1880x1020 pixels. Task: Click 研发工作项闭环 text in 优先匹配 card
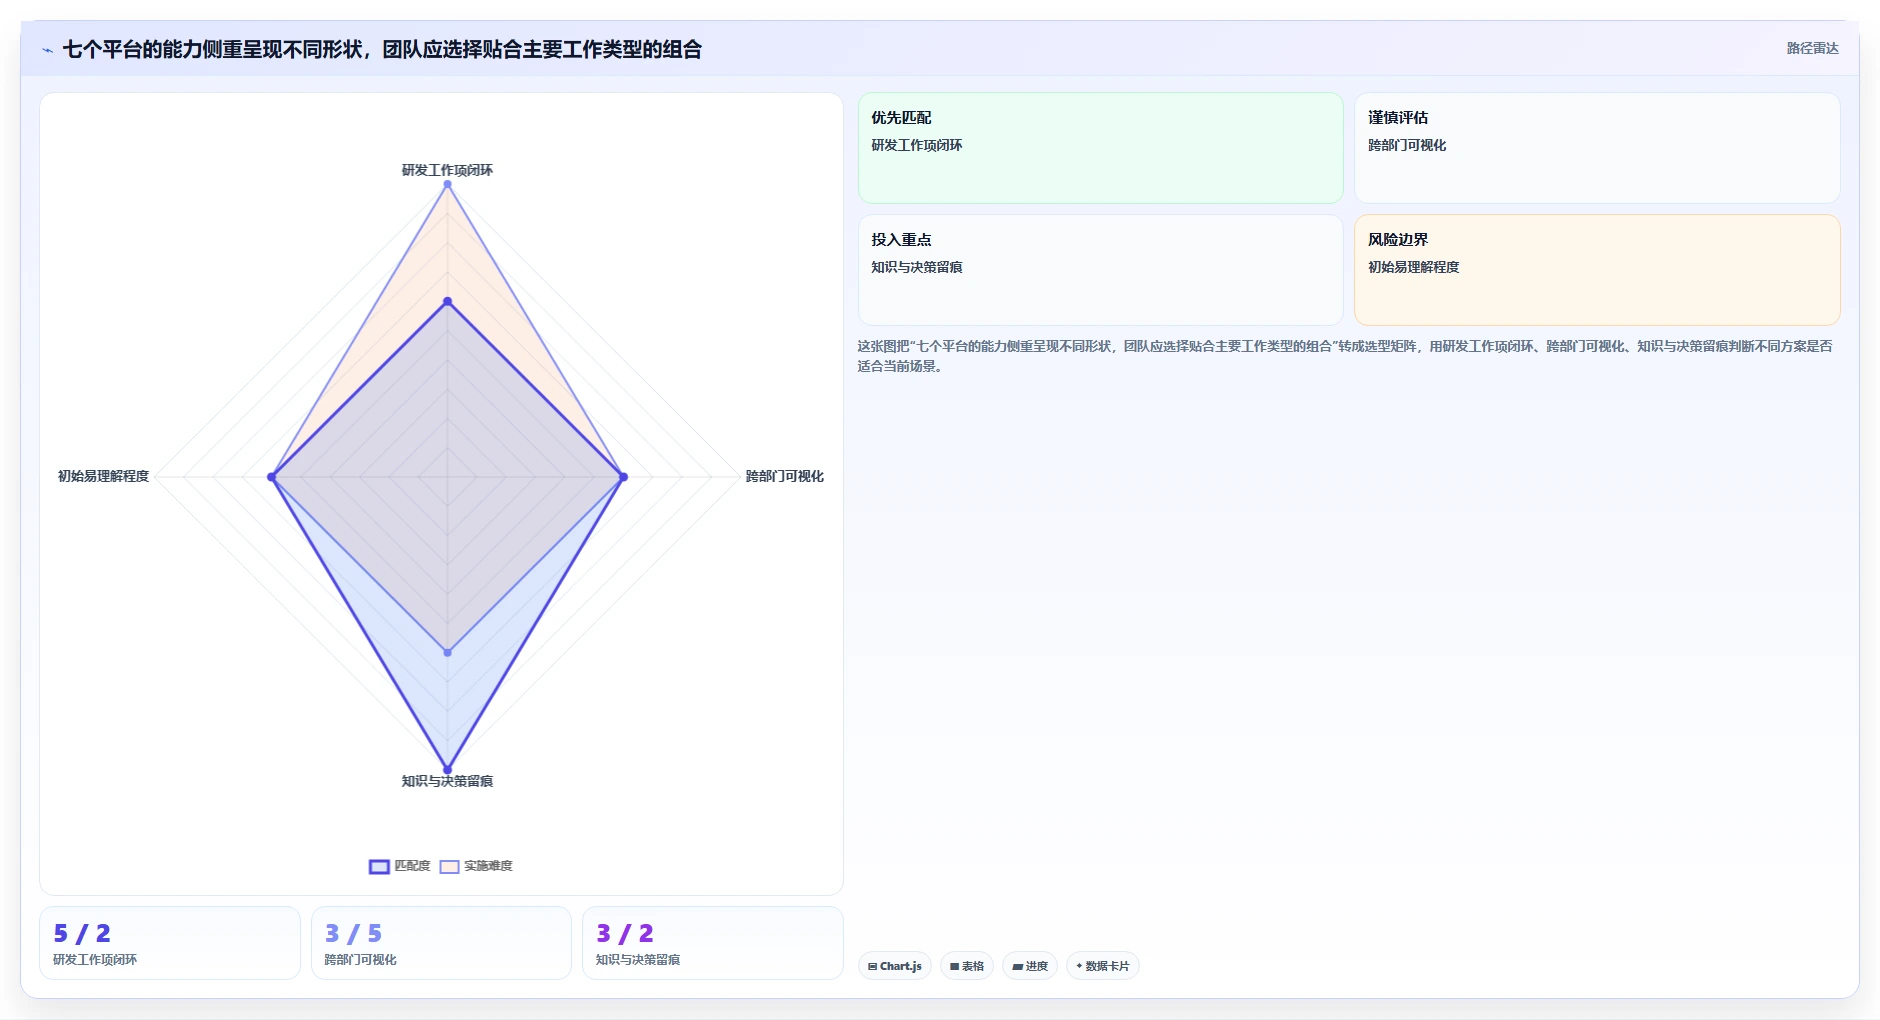pos(917,145)
